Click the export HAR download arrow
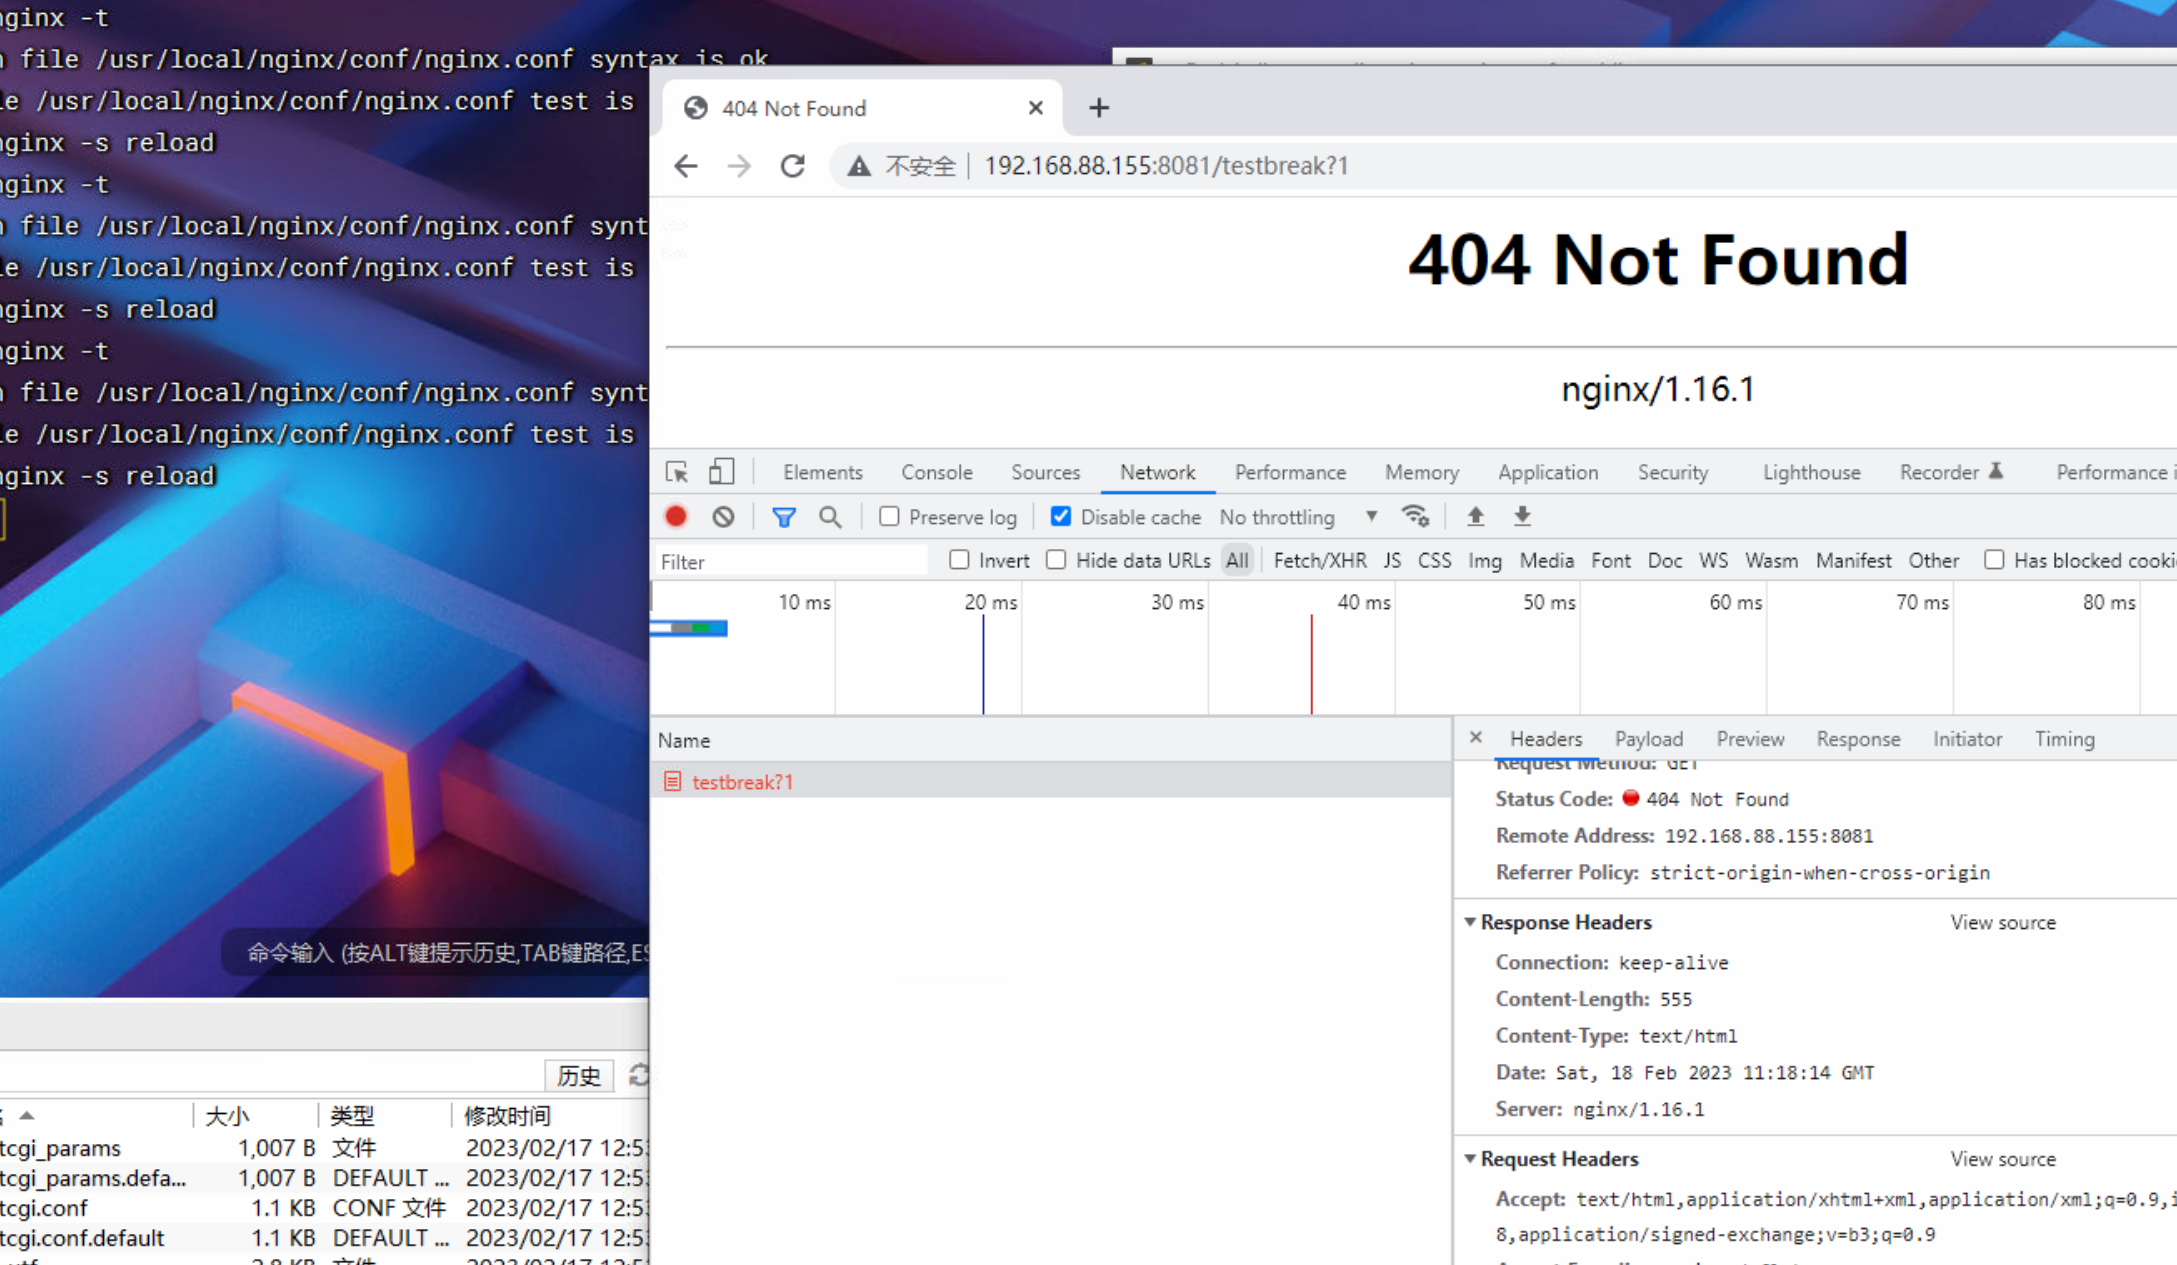This screenshot has height=1265, width=2177. click(1522, 516)
